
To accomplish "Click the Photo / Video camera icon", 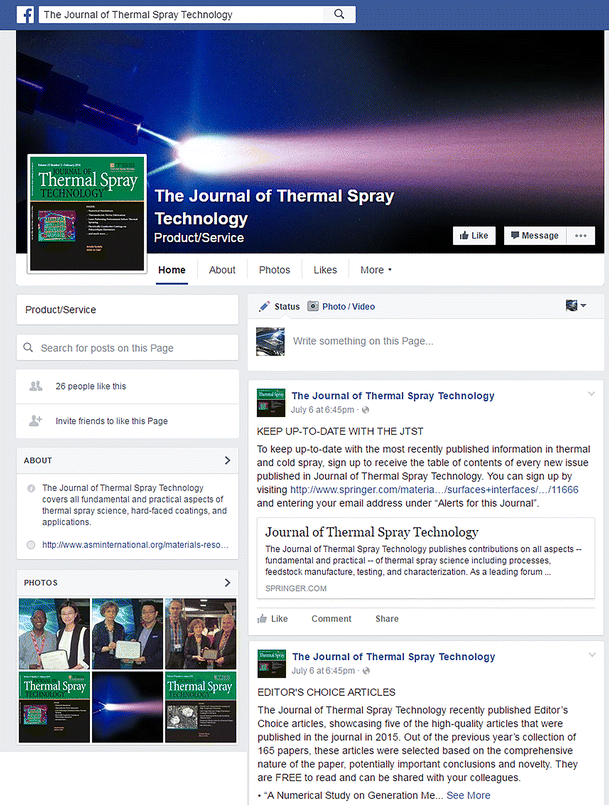I will tap(313, 306).
